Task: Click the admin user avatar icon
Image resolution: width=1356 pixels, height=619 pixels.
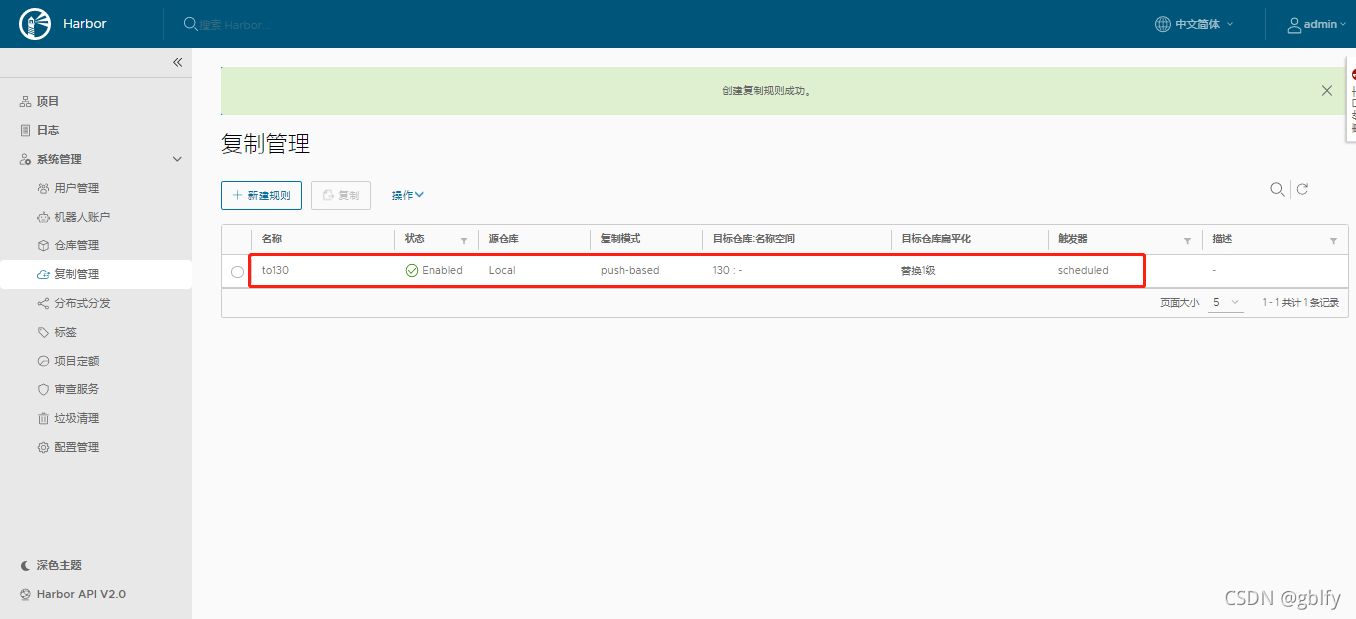Action: point(1294,24)
